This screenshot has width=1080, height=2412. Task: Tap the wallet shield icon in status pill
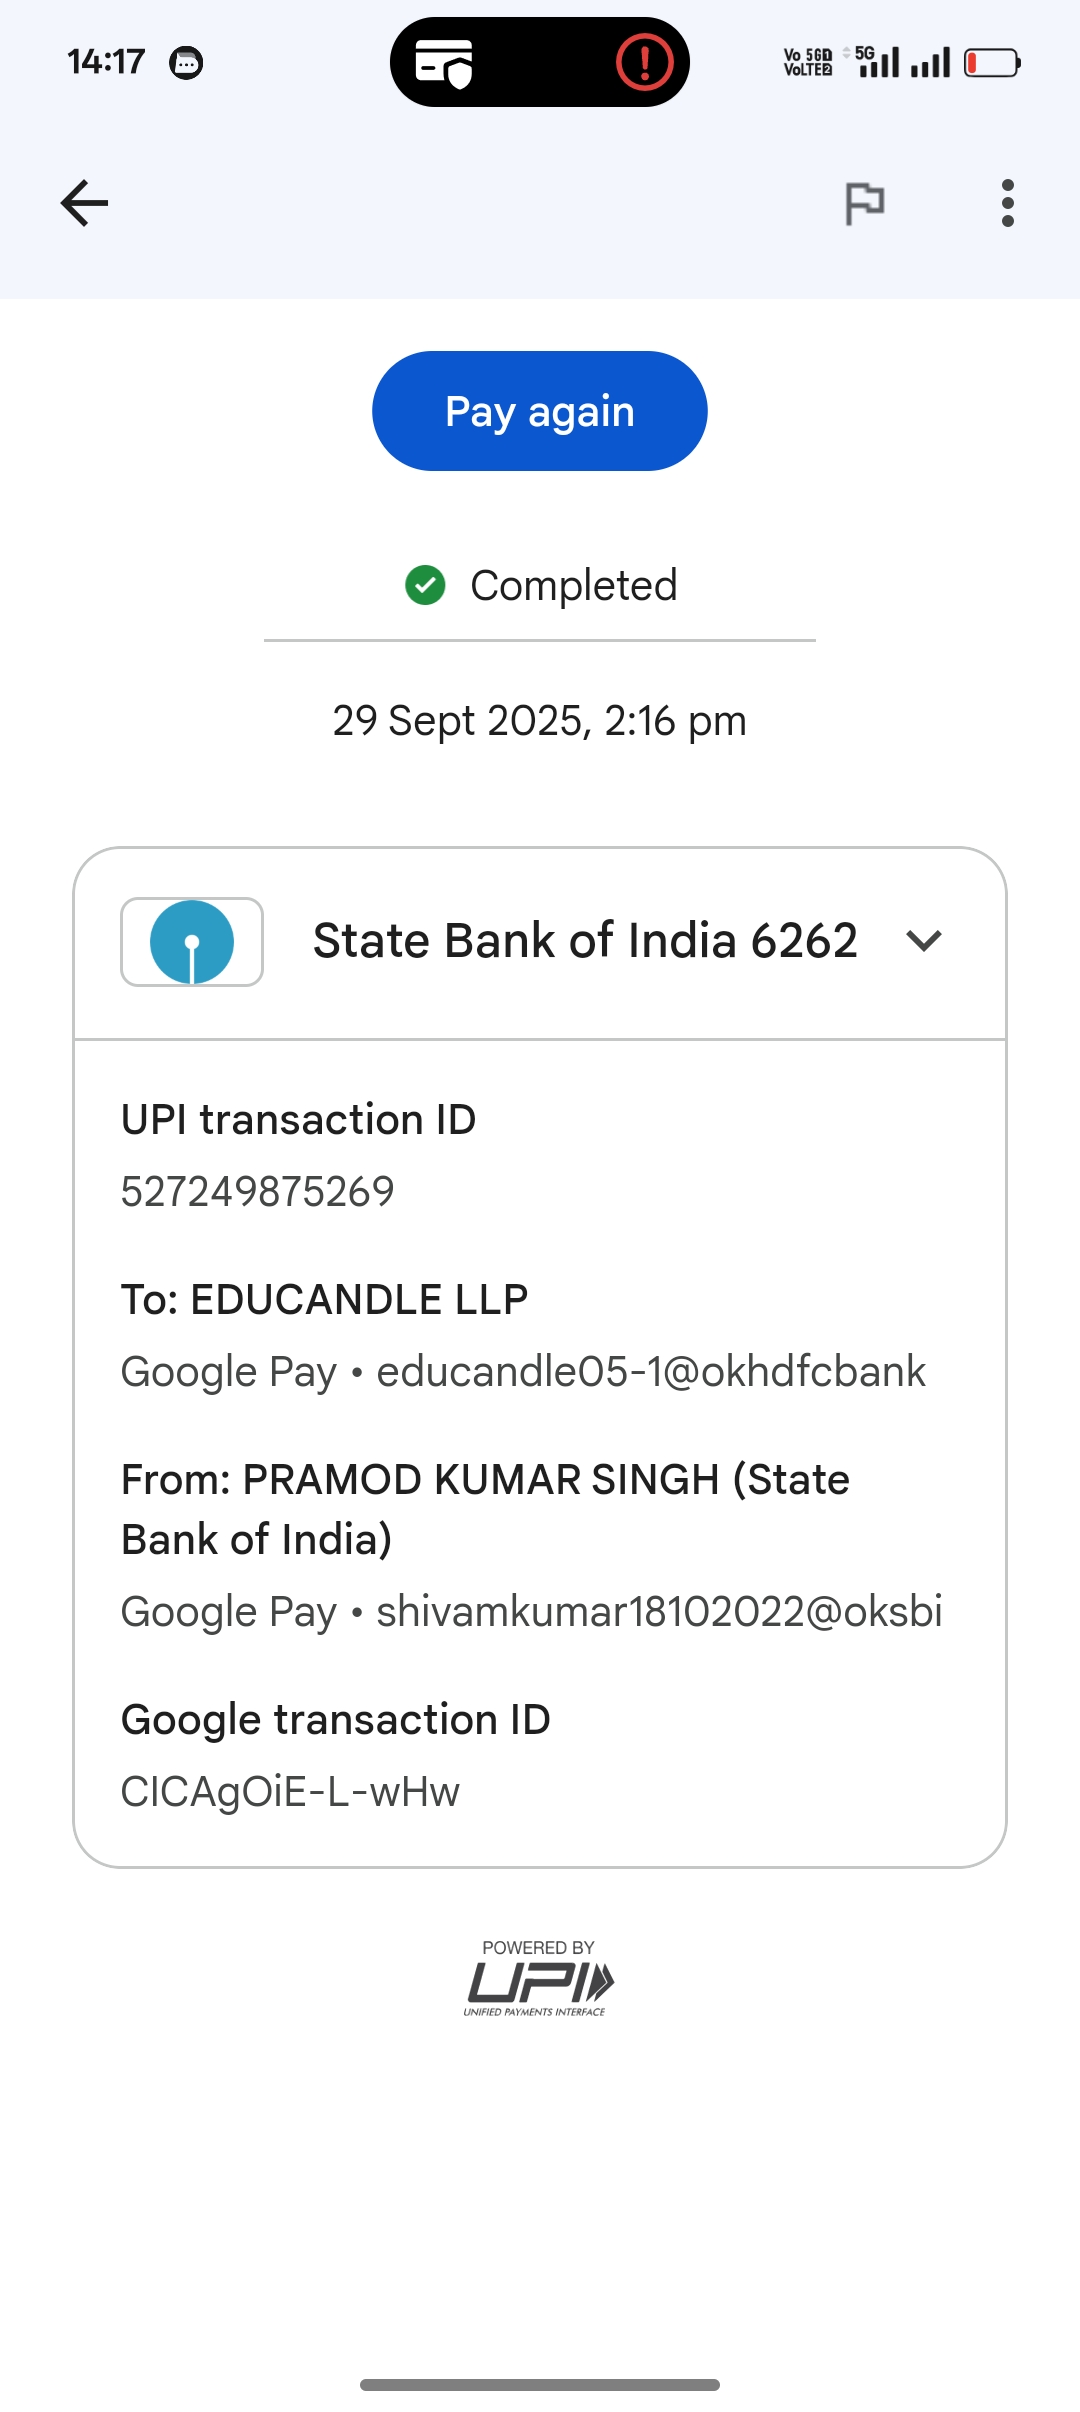point(444,63)
